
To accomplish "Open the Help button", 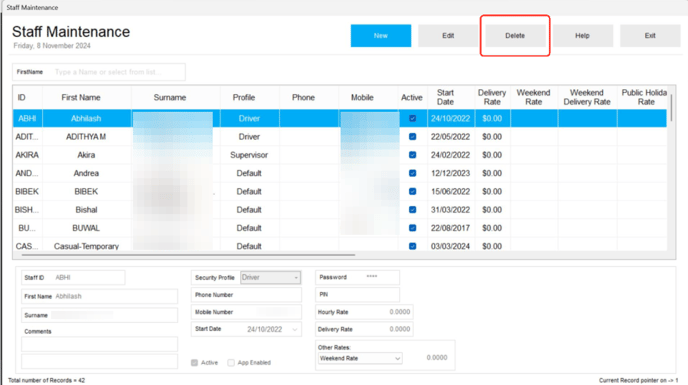I will 582,36.
